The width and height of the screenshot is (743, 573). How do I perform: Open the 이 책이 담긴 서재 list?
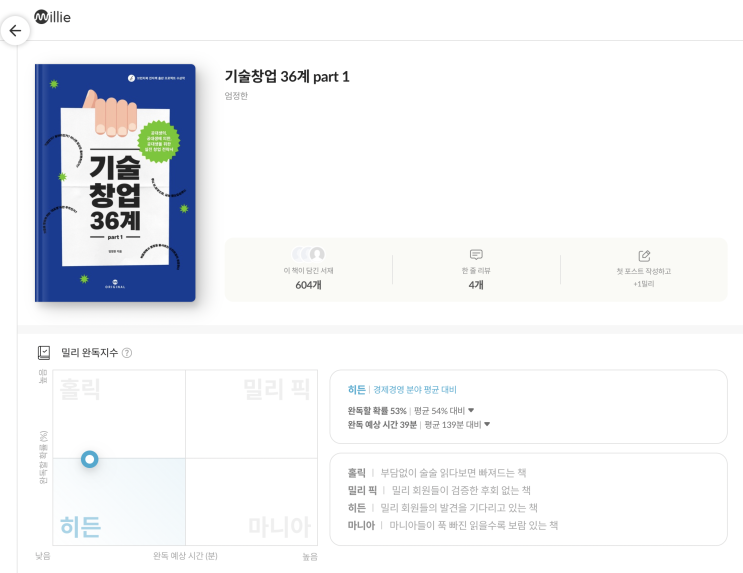coord(308,271)
